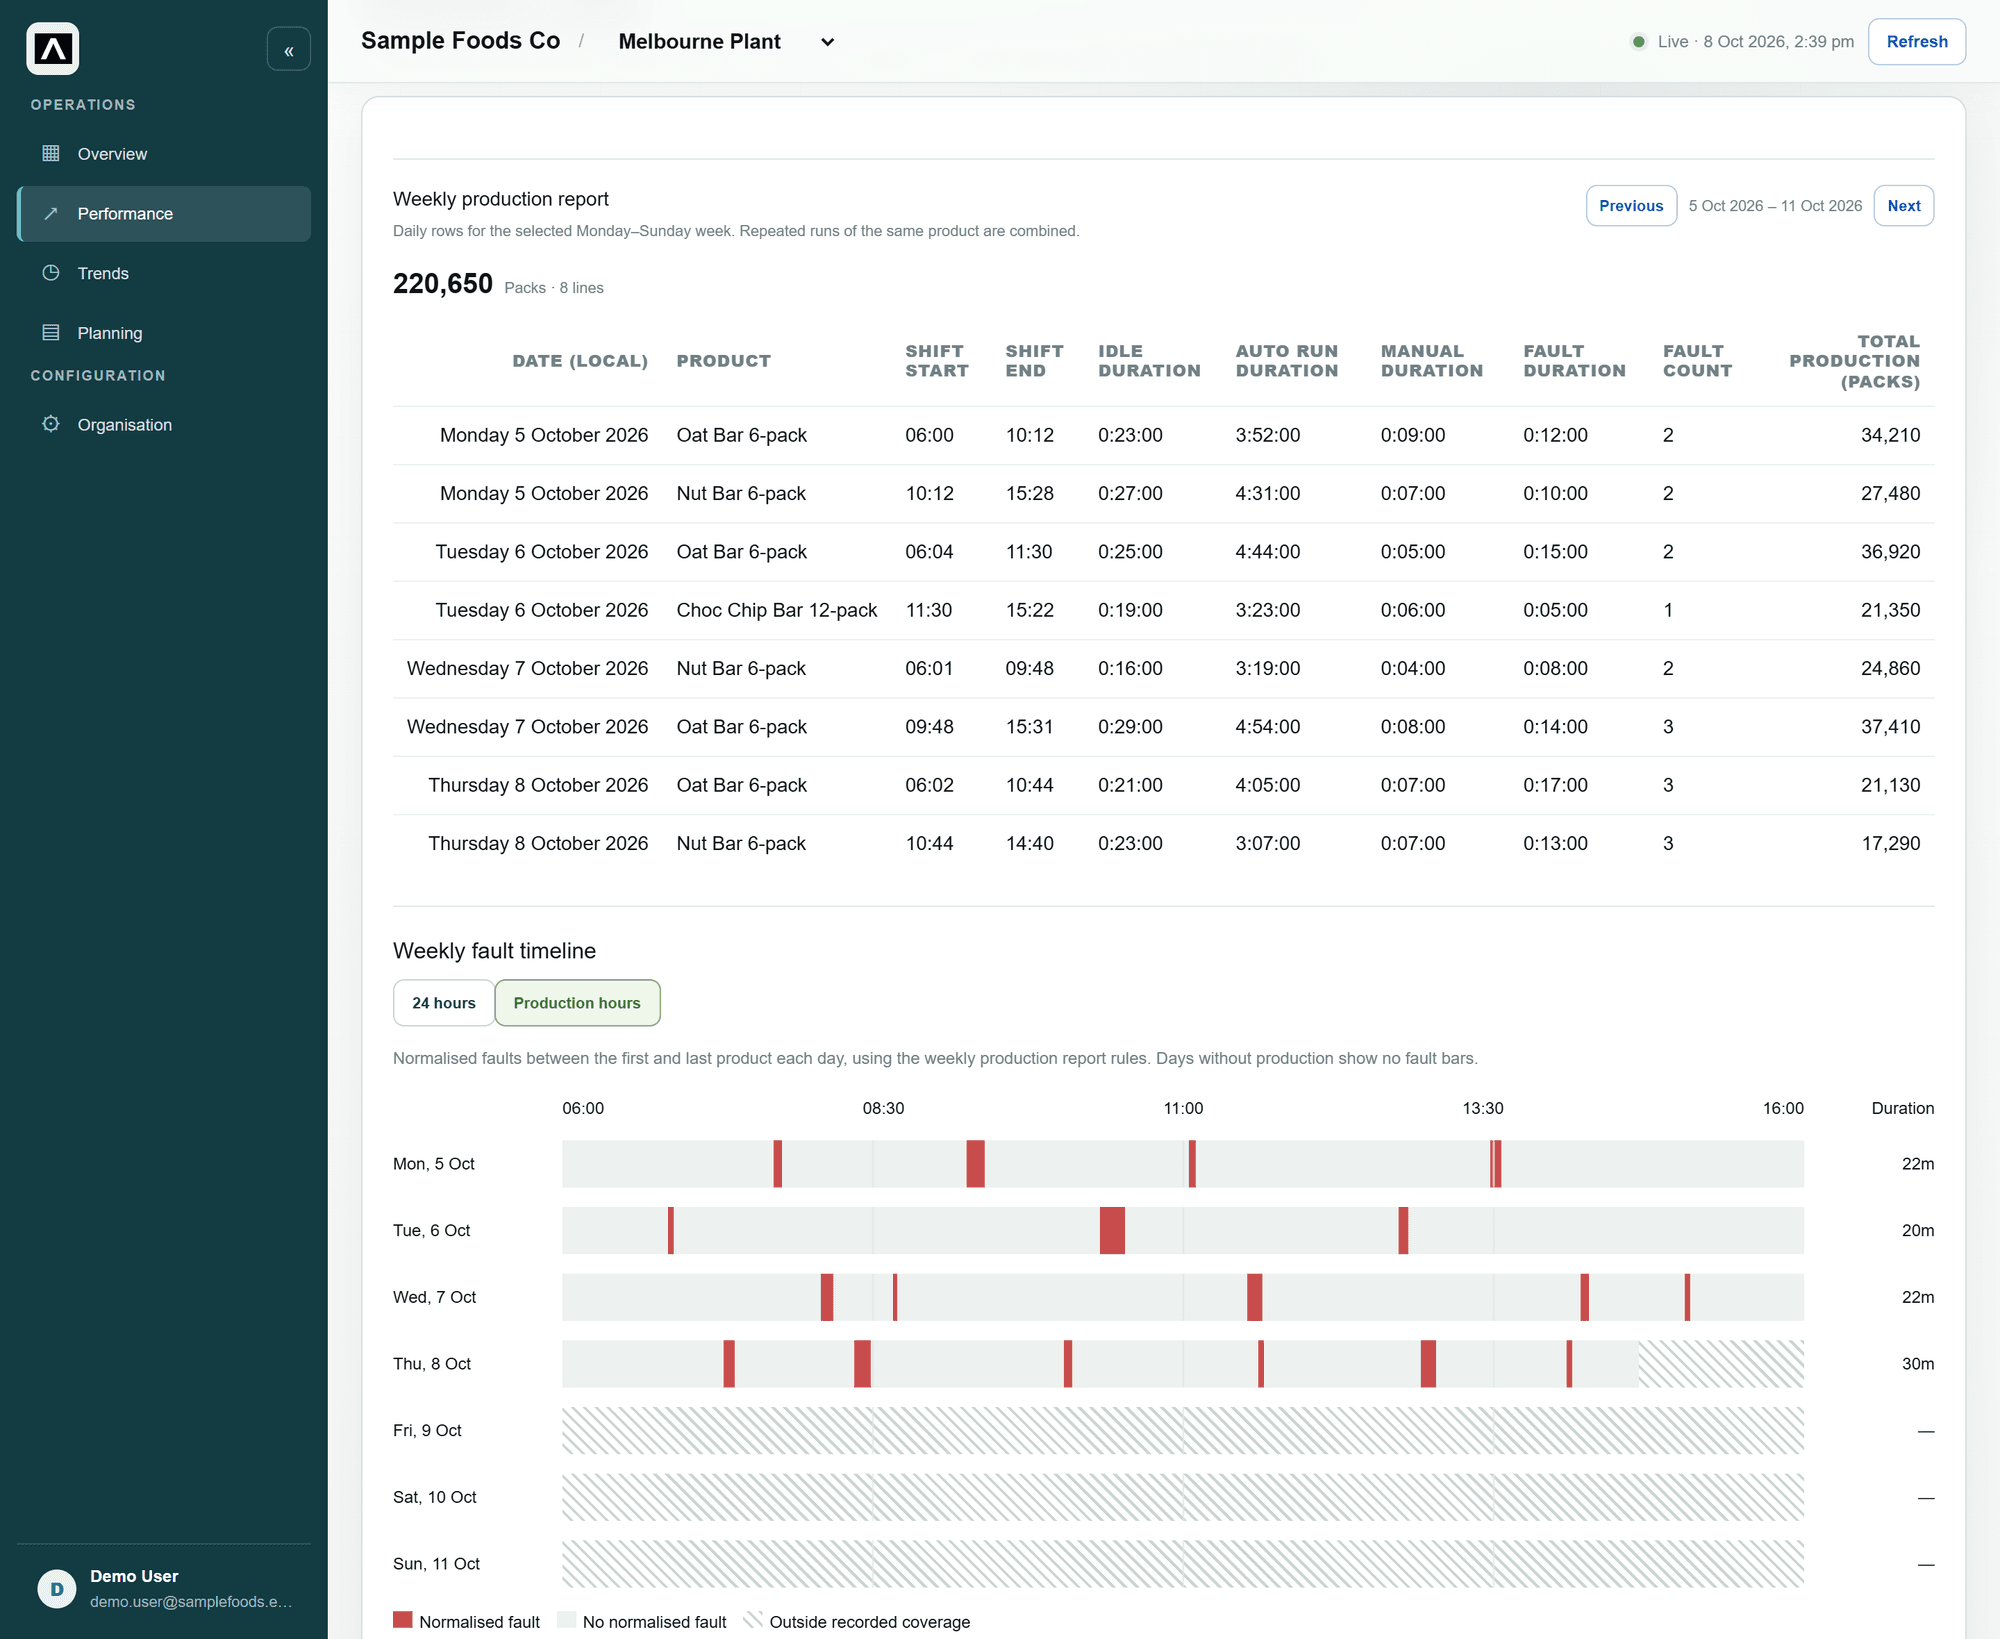
Task: Click the Choc Chip Bar 12-pack product cell
Action: (x=776, y=610)
